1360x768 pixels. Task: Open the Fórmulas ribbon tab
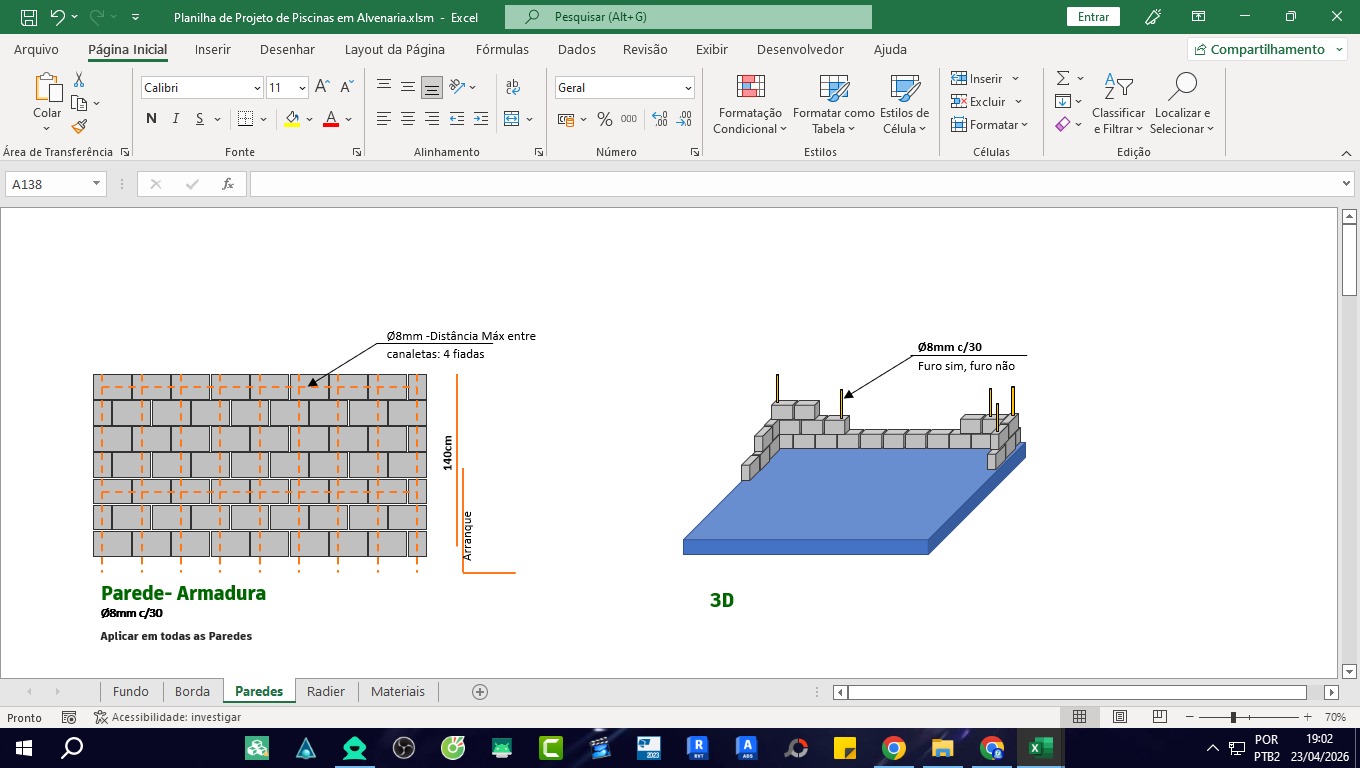coord(502,49)
